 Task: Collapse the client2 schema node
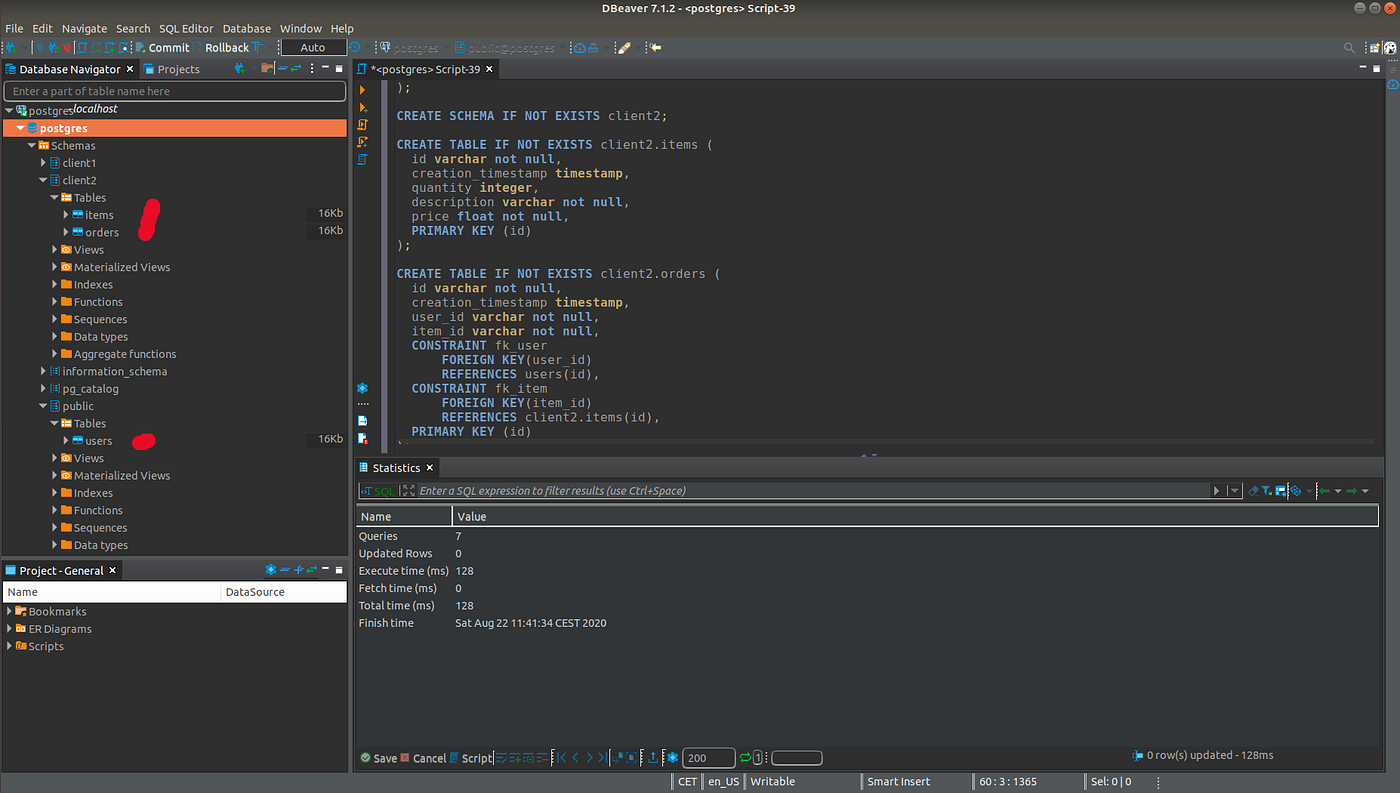click(x=43, y=180)
